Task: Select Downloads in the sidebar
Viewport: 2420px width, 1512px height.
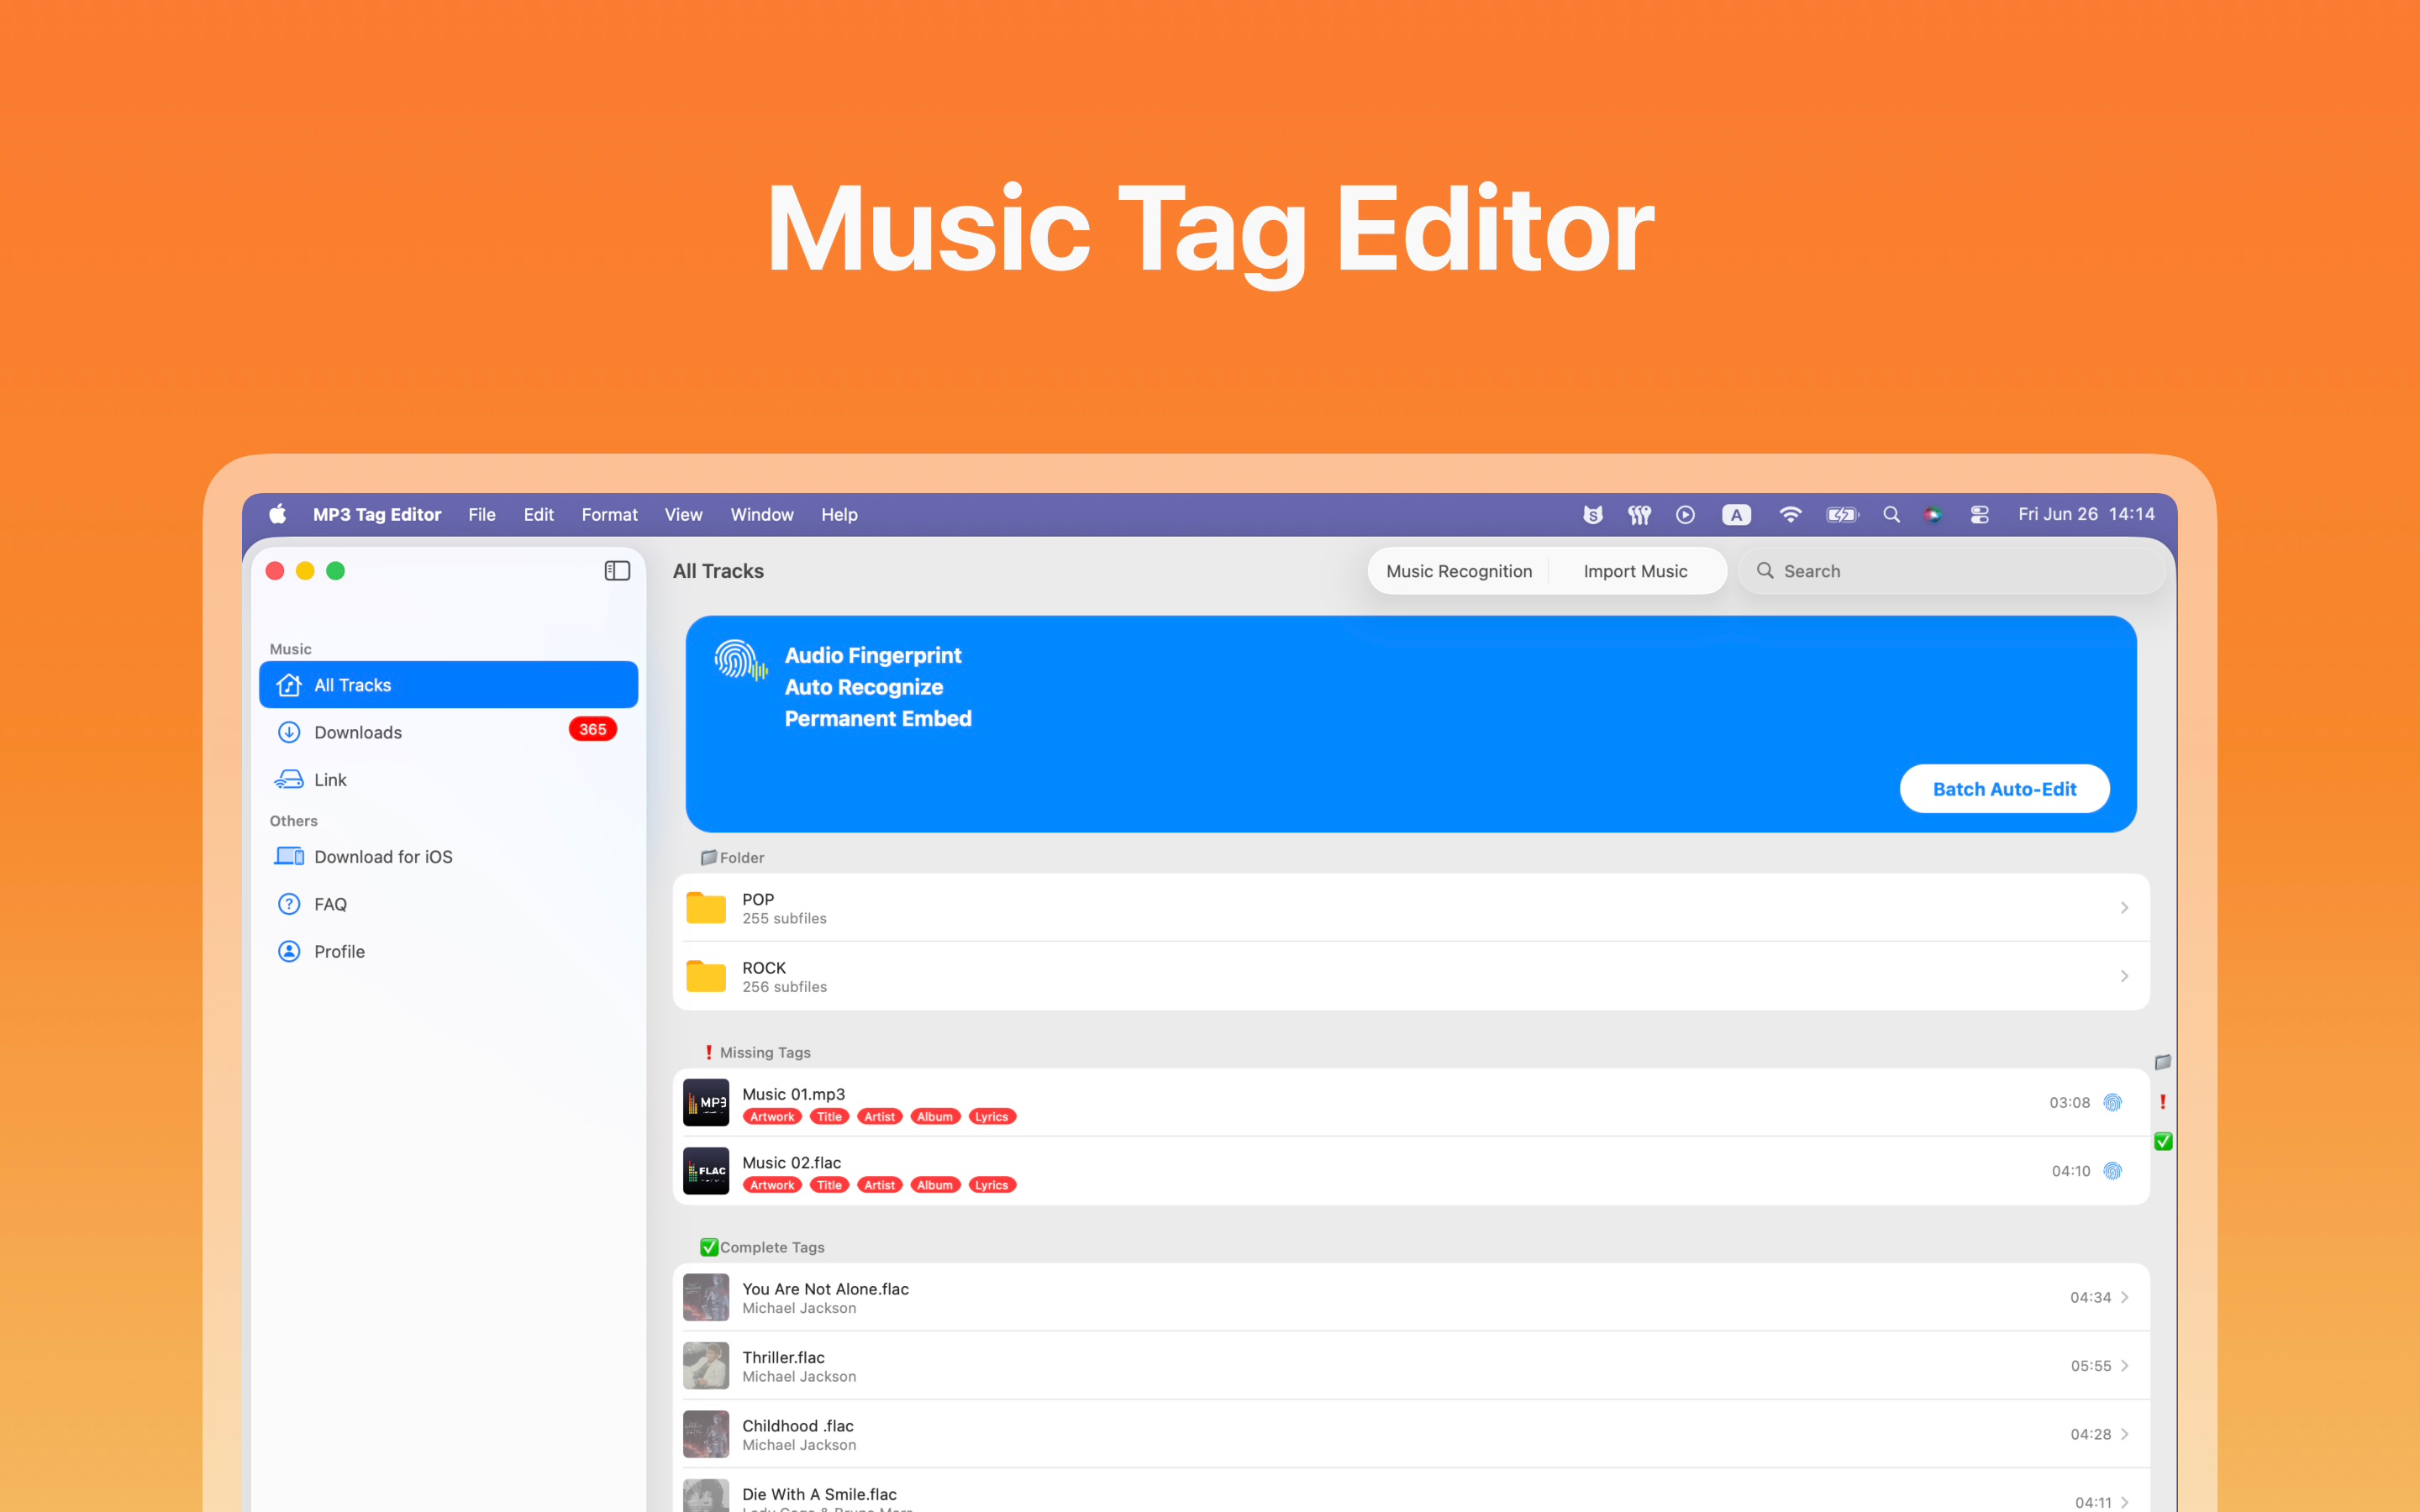Action: click(448, 732)
